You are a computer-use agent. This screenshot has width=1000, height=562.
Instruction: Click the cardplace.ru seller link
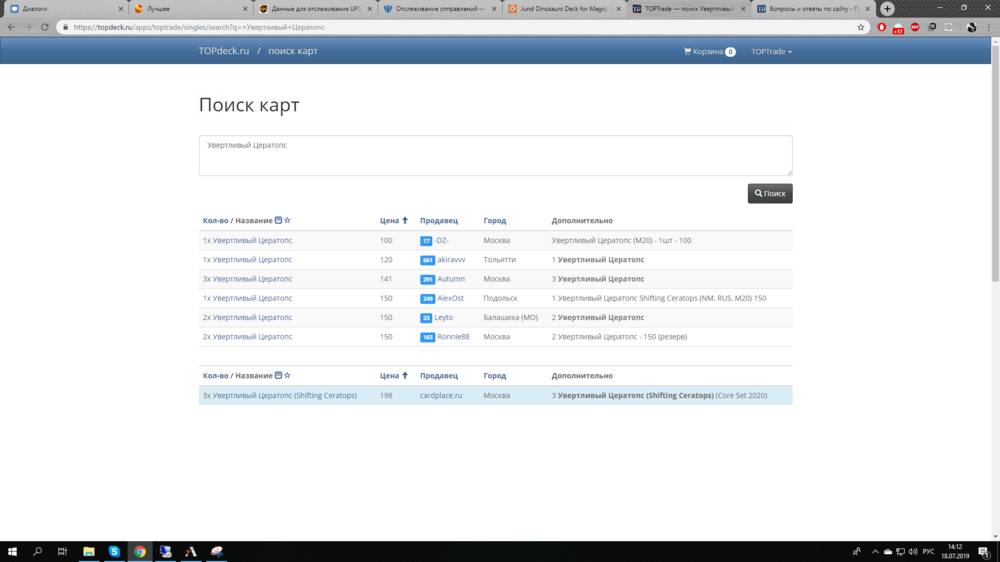(x=441, y=395)
